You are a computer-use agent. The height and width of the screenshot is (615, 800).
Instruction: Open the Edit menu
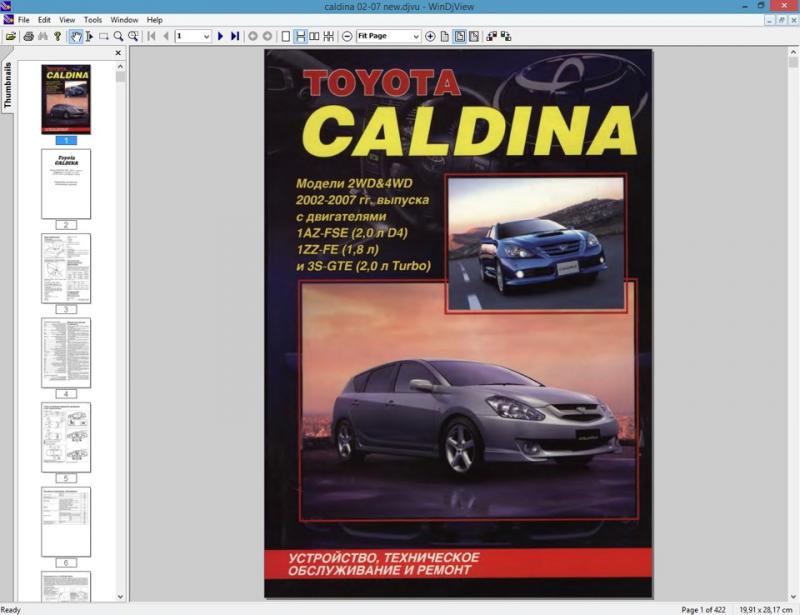click(44, 20)
